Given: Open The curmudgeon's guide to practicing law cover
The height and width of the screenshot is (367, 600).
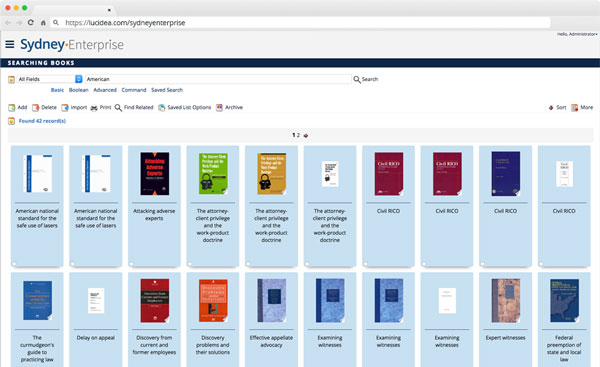Looking at the screenshot, I should point(38,300).
